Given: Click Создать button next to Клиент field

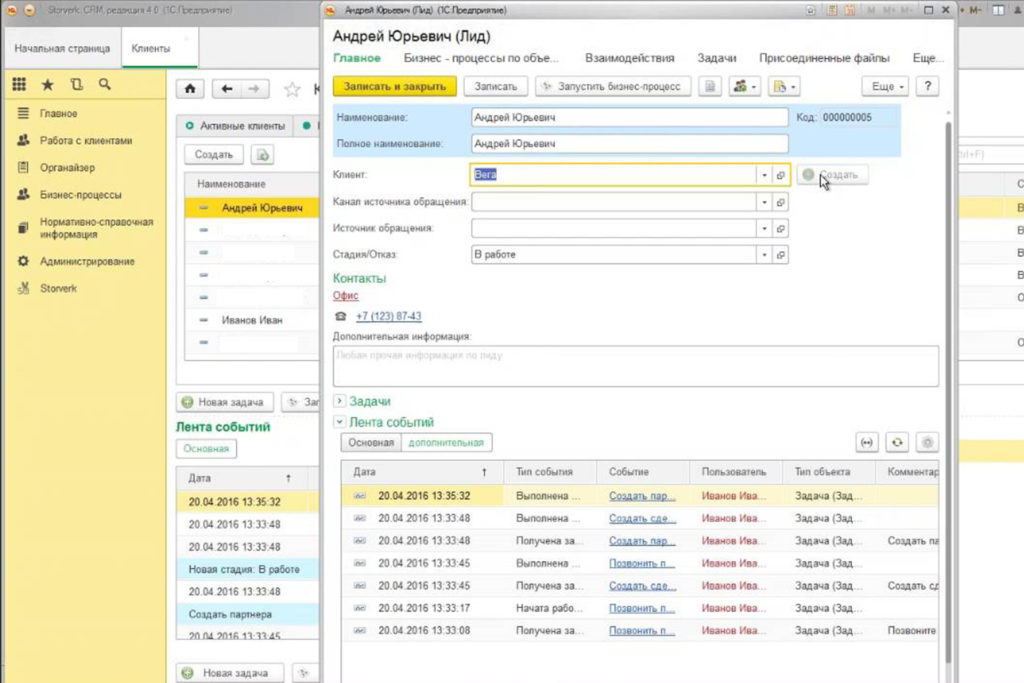Looking at the screenshot, I should (832, 175).
